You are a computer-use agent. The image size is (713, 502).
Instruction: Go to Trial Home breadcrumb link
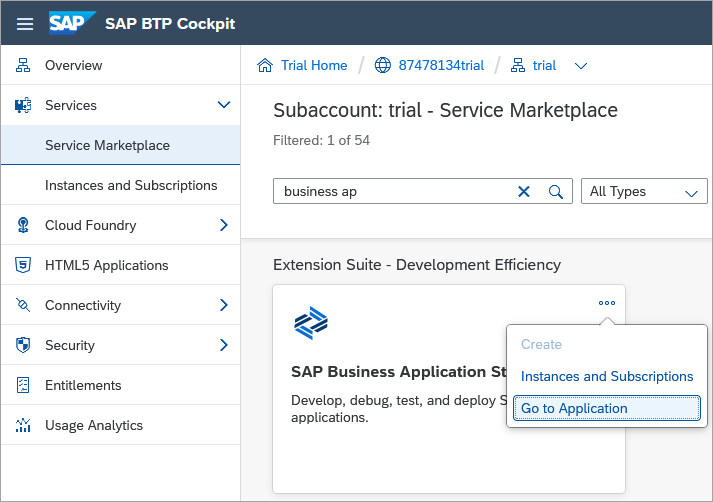[x=314, y=65]
